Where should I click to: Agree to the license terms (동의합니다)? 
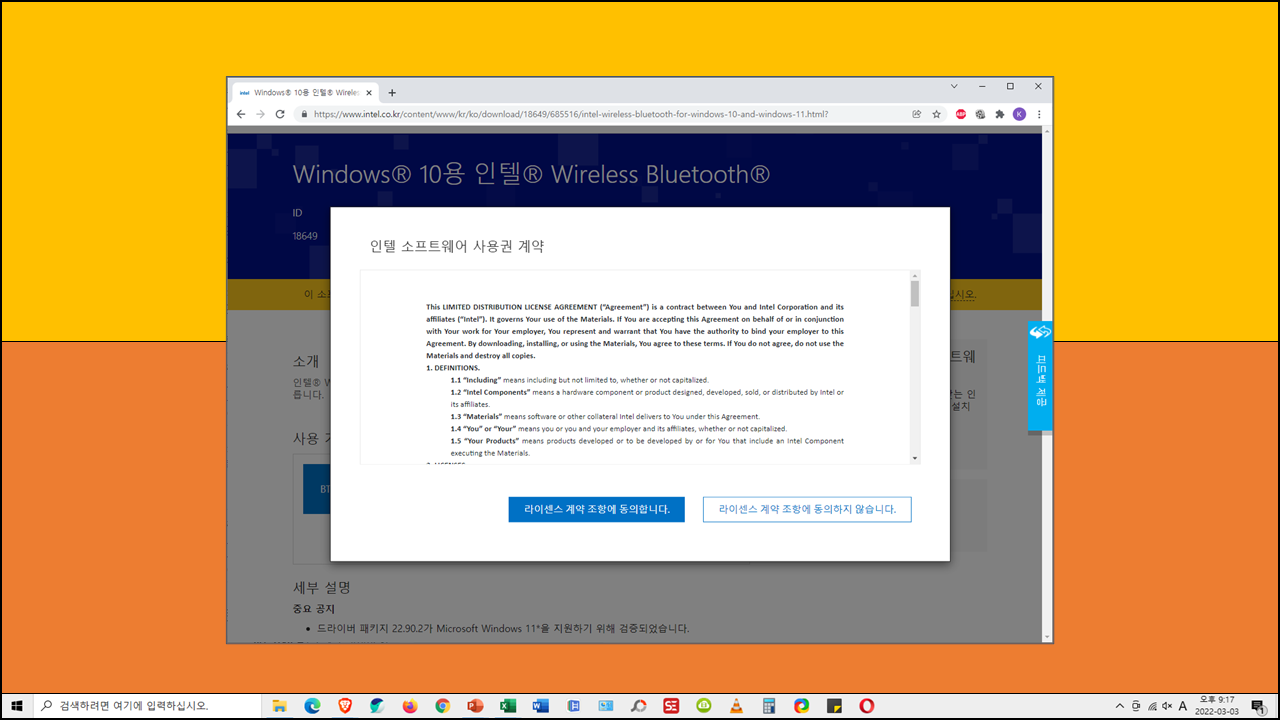(596, 509)
